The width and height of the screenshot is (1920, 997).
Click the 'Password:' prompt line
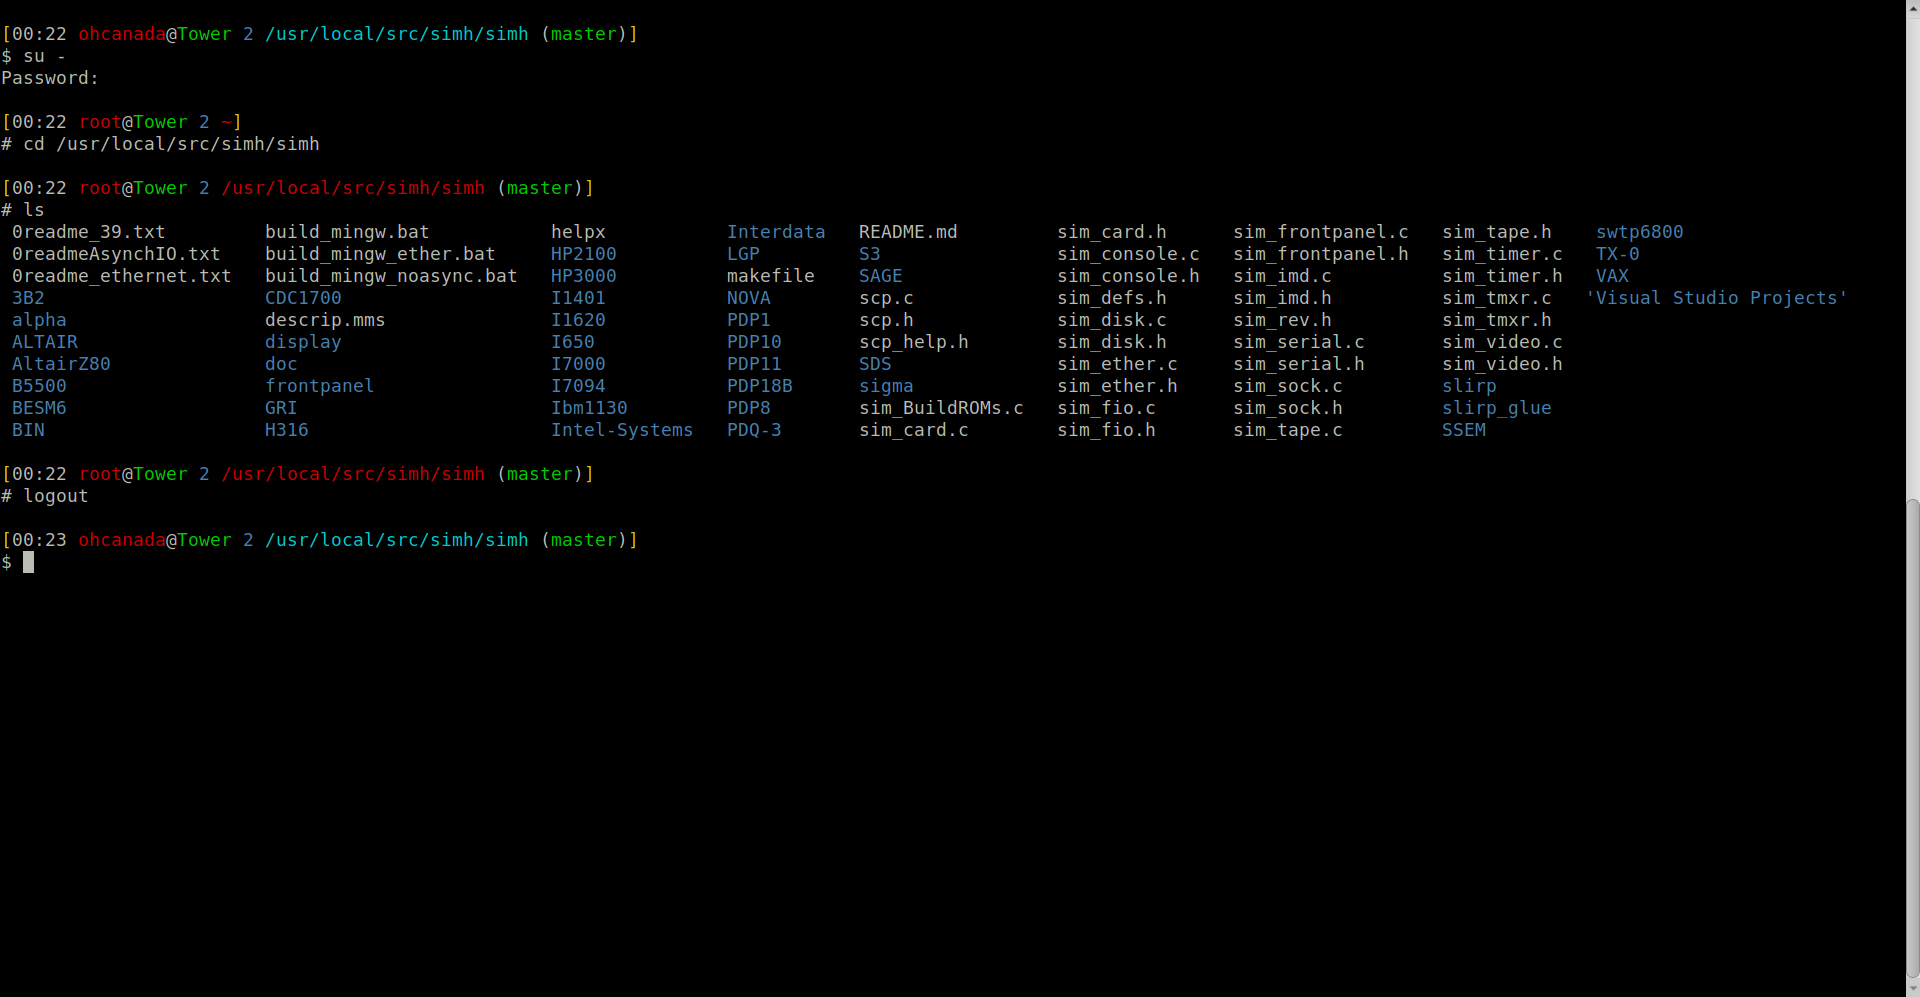click(x=50, y=78)
